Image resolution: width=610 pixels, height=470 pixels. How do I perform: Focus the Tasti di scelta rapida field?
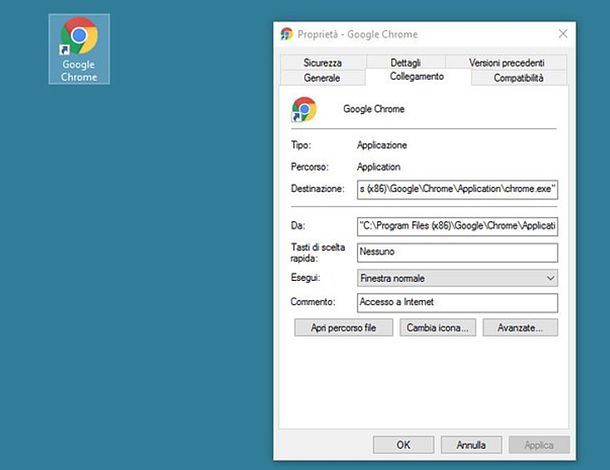(x=457, y=252)
